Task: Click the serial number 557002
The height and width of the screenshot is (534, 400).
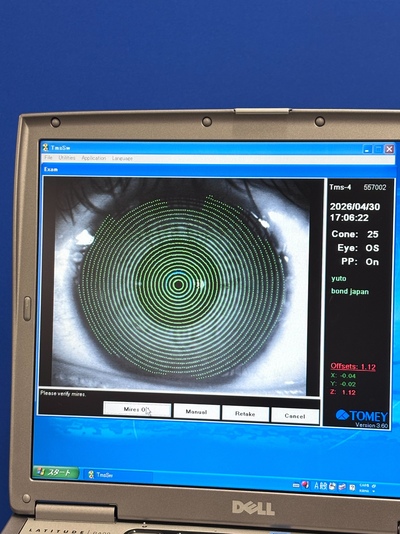Action: [375, 188]
